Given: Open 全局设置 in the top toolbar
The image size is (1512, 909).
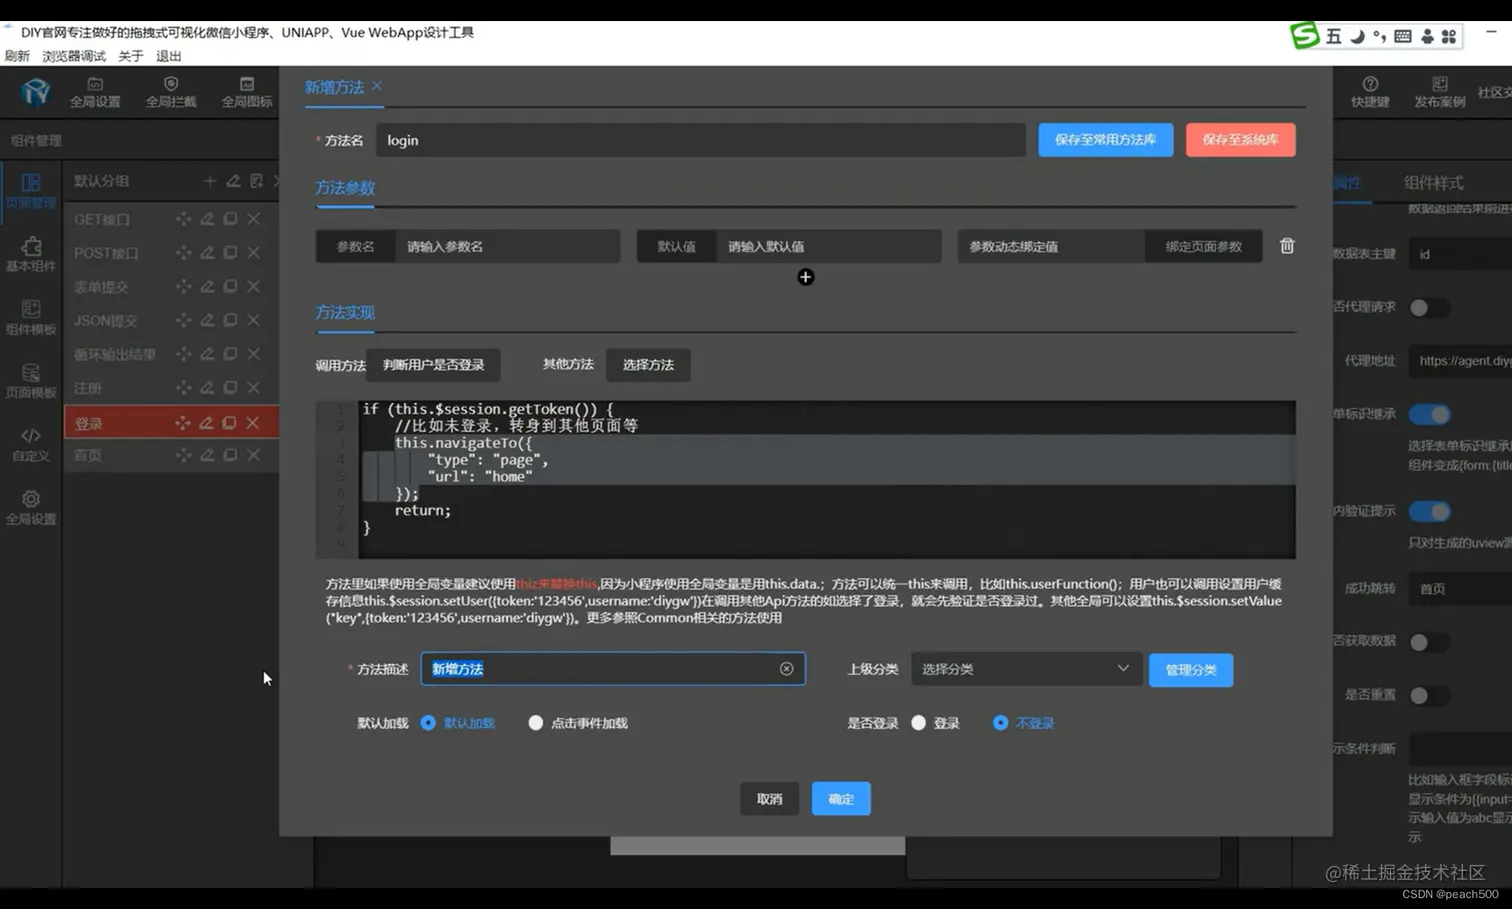Looking at the screenshot, I should pyautogui.click(x=95, y=92).
